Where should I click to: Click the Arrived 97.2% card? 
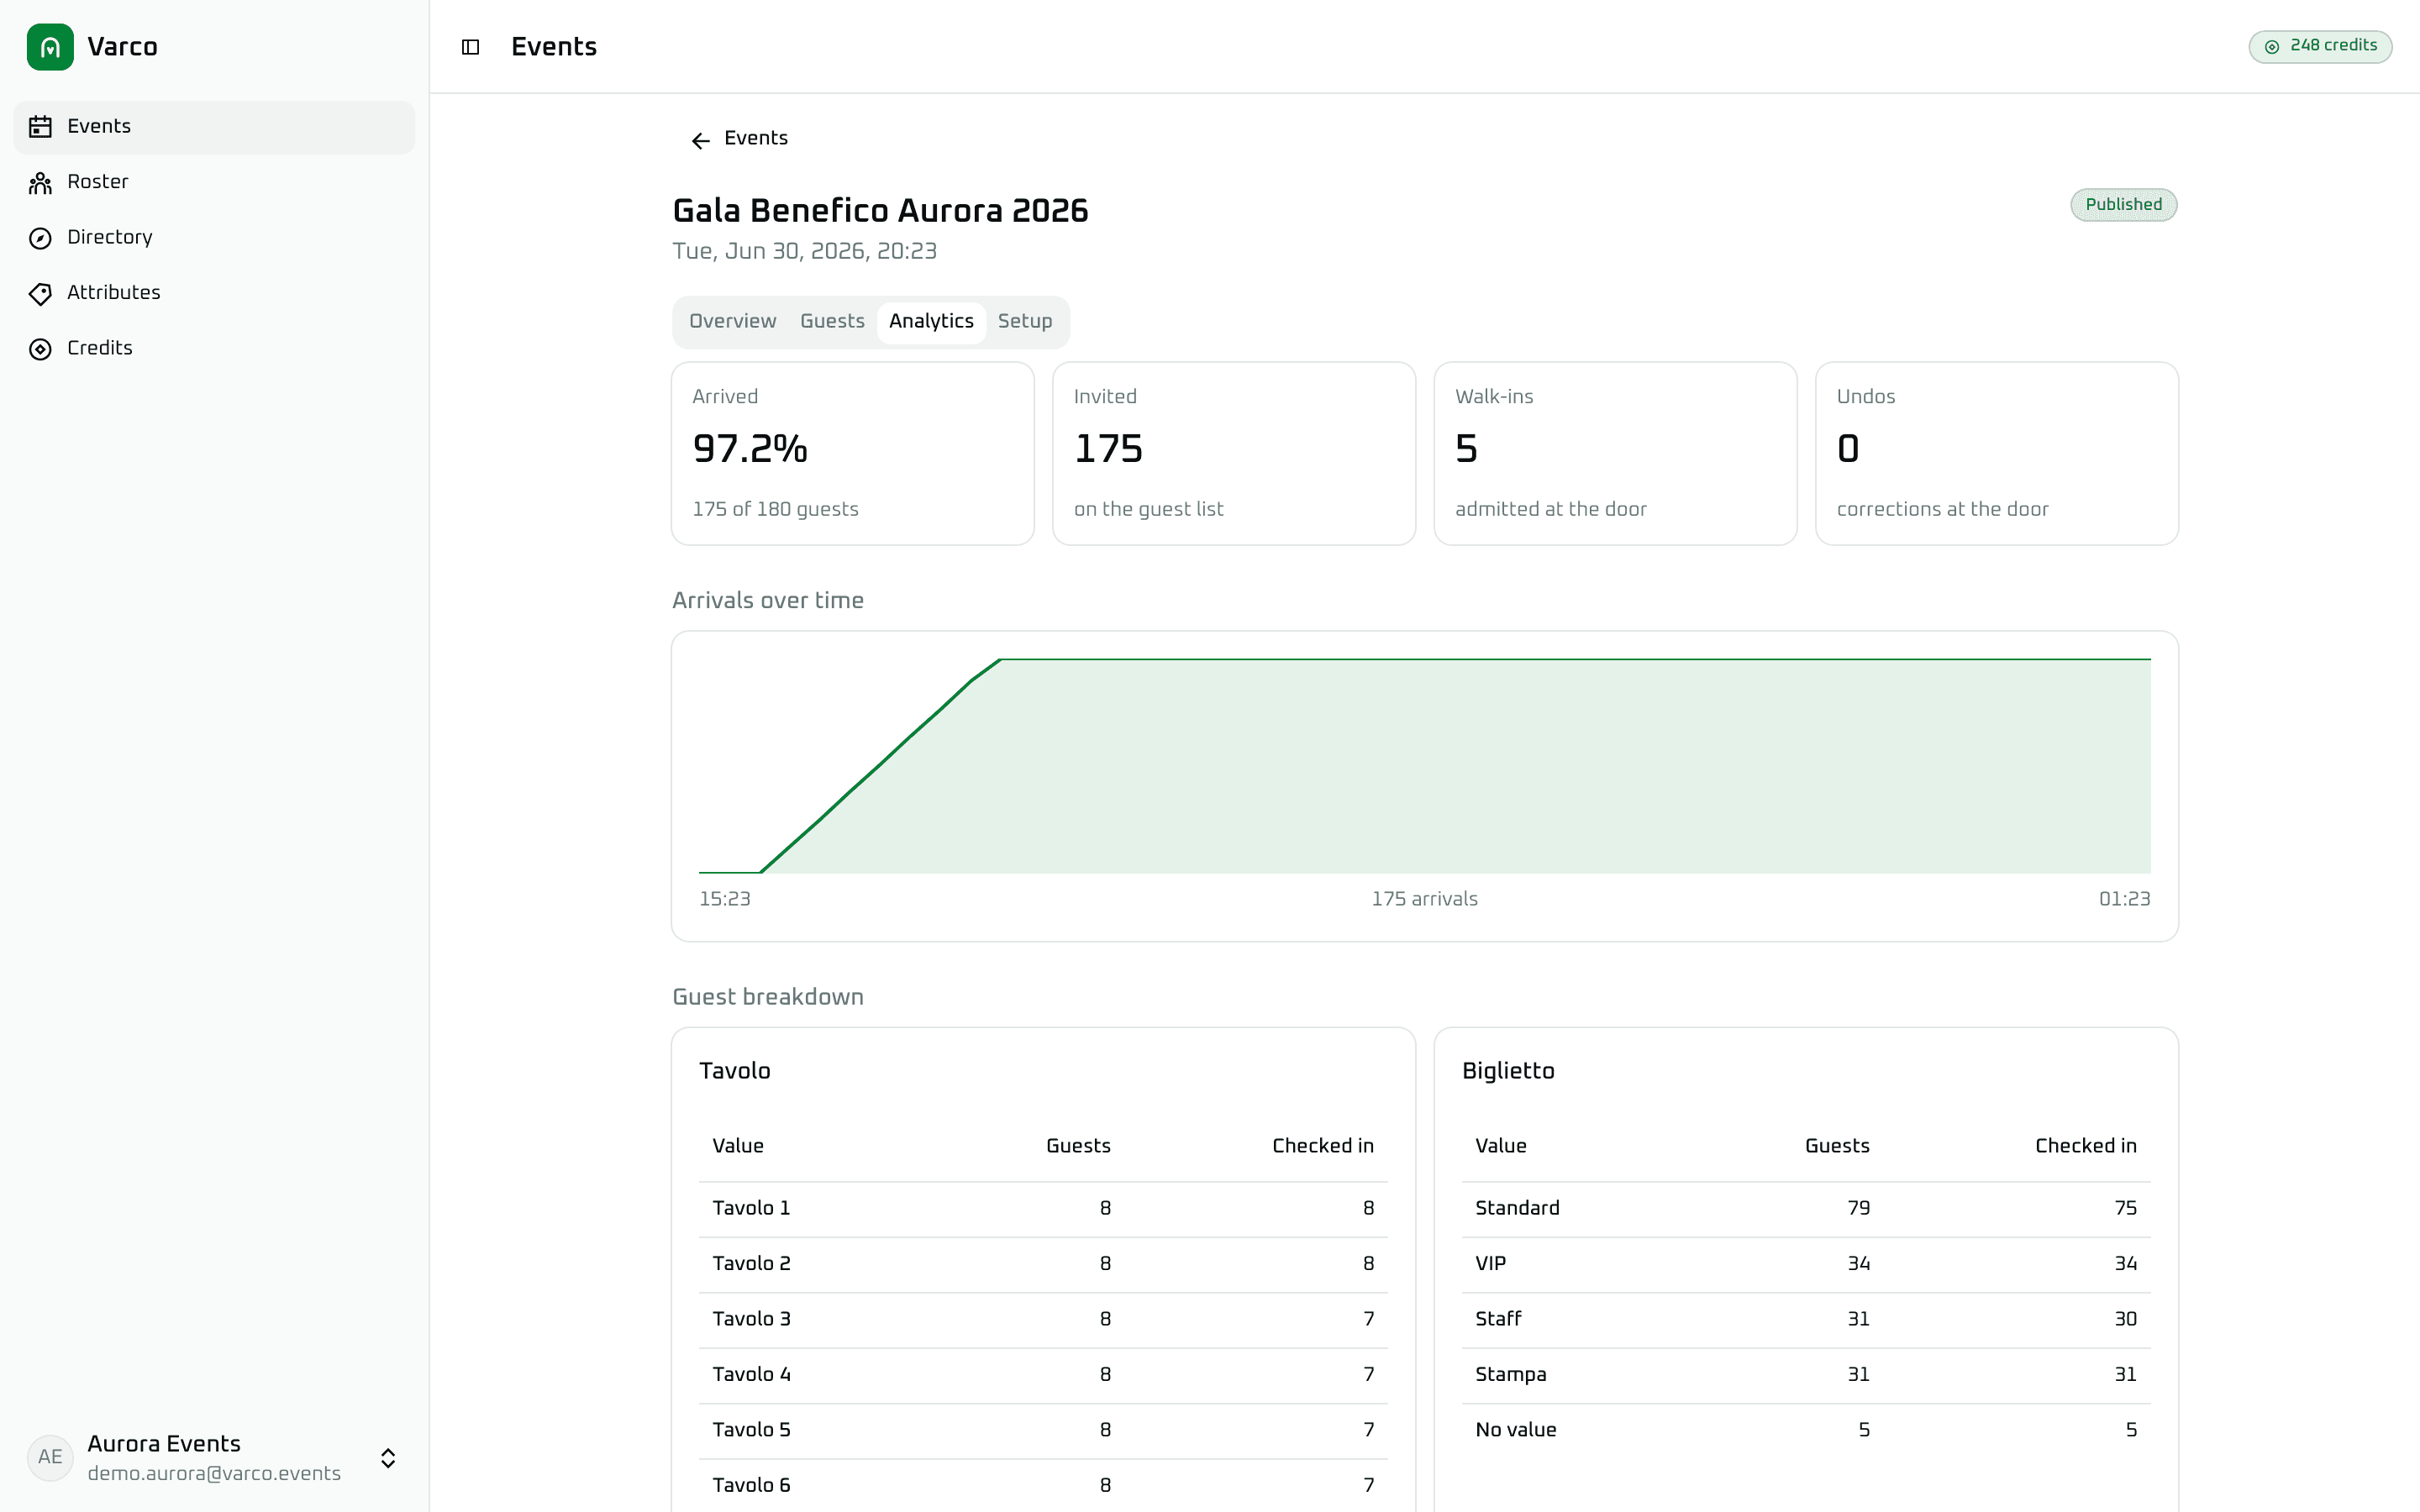pyautogui.click(x=852, y=453)
